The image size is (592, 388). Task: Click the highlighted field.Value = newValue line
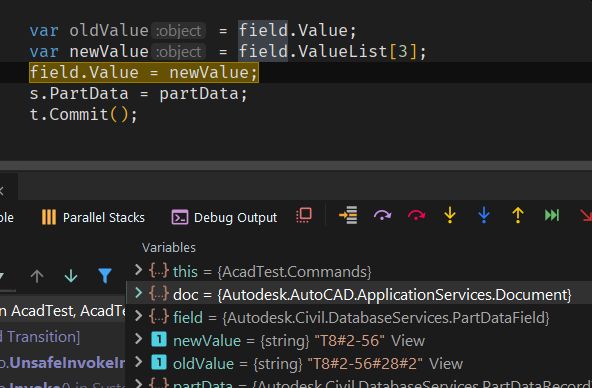point(144,72)
